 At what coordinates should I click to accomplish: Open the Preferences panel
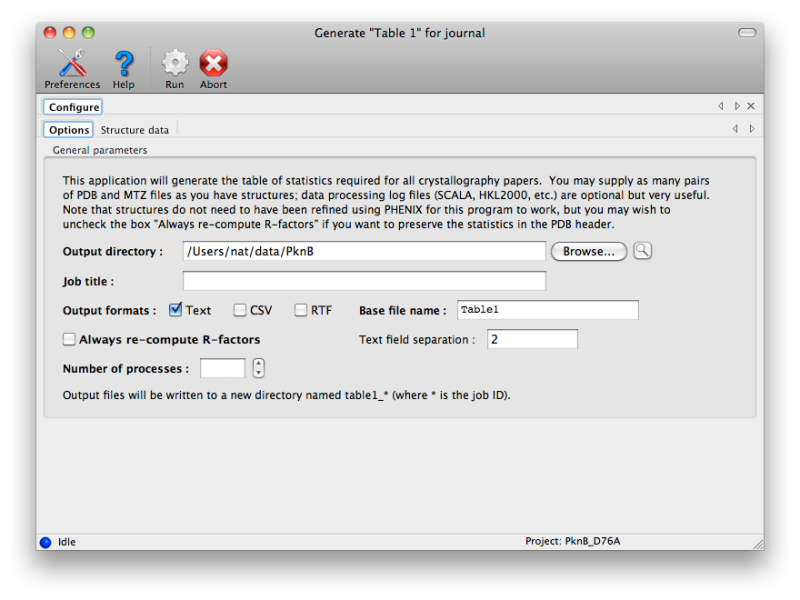coord(71,66)
